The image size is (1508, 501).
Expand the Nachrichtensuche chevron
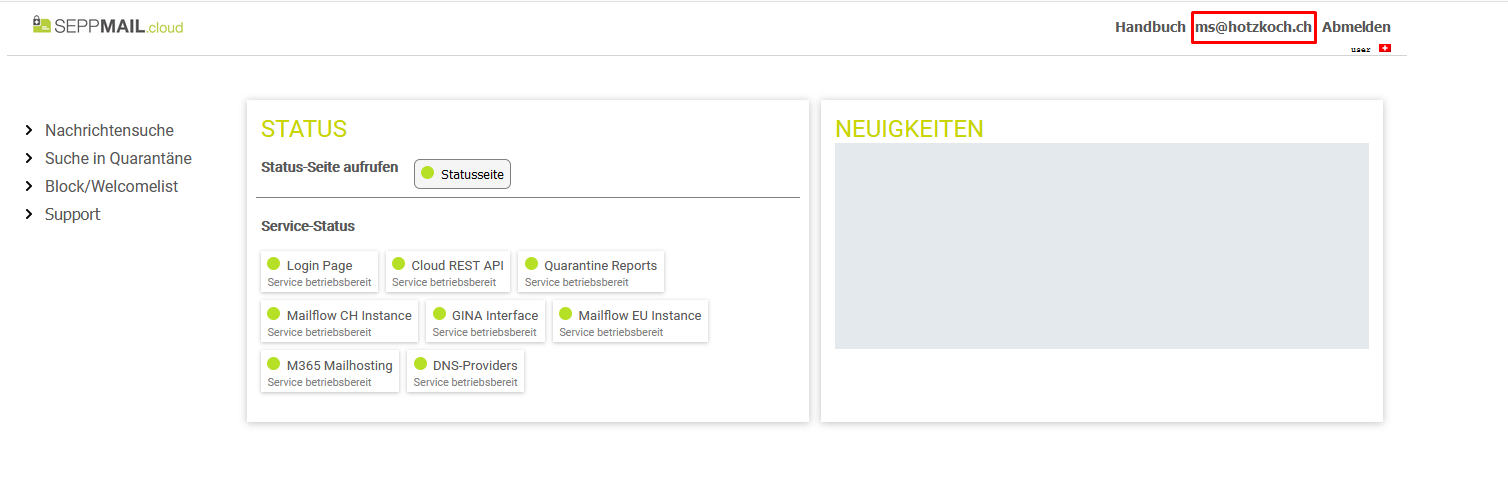coord(29,131)
